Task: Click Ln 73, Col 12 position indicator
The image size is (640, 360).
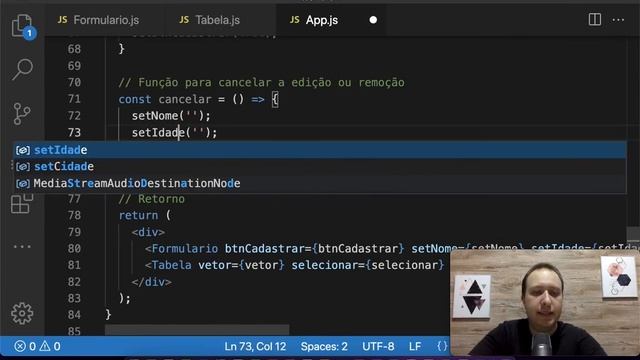Action: point(255,347)
